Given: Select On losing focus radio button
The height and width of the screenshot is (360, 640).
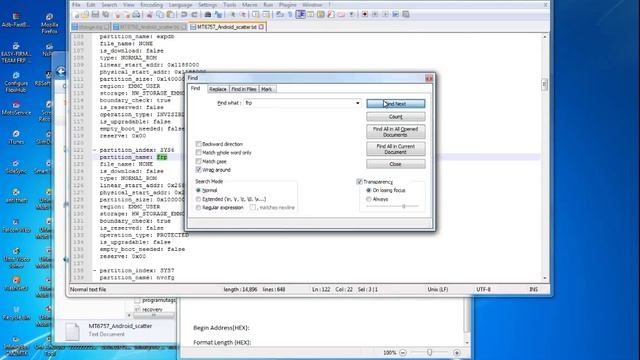Looking at the screenshot, I should 369,190.
